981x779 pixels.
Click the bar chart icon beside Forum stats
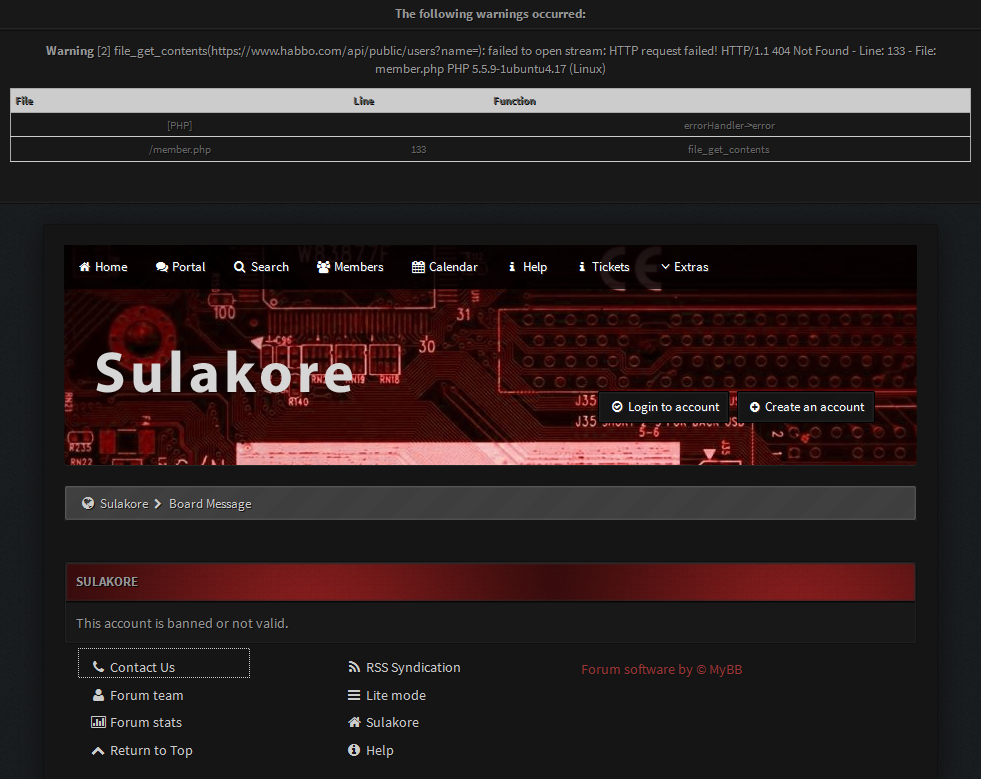pyautogui.click(x=98, y=722)
